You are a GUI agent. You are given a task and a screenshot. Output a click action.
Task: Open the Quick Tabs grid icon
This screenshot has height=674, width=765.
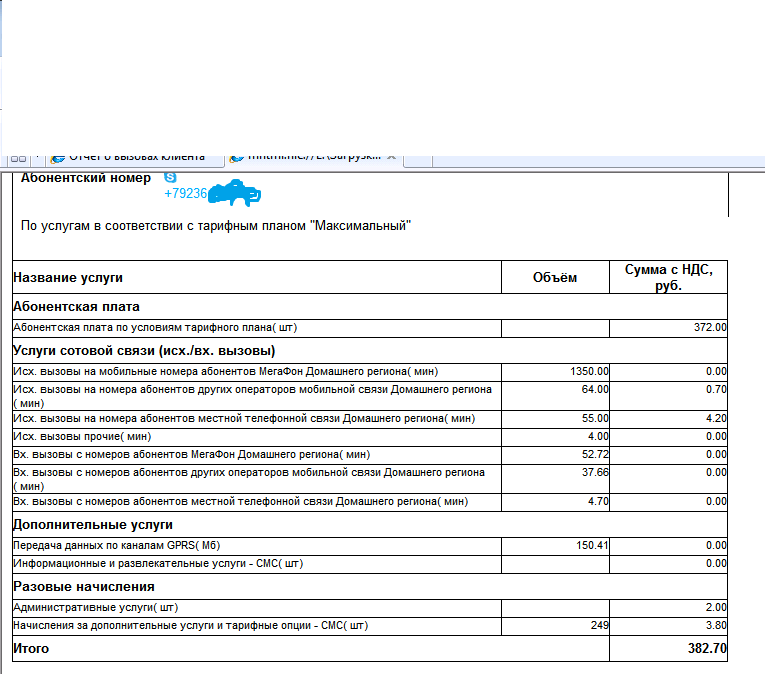coord(18,158)
